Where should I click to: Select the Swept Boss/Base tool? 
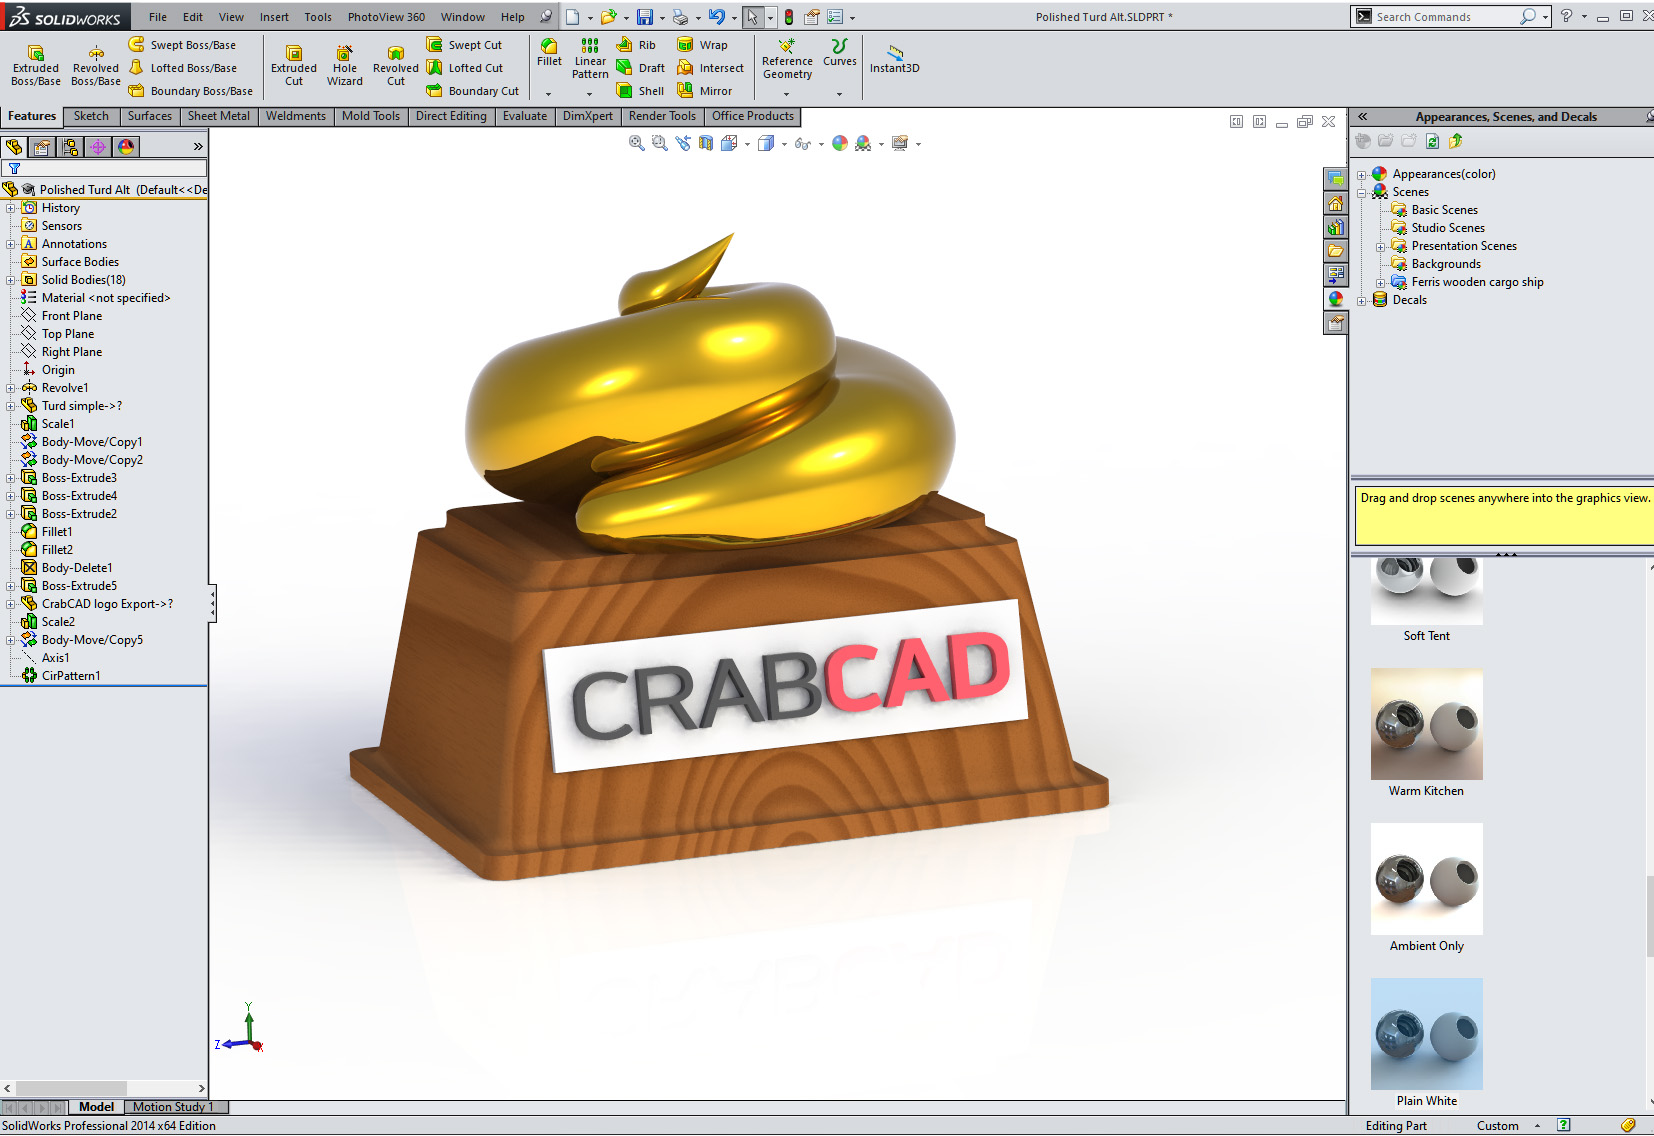click(183, 45)
